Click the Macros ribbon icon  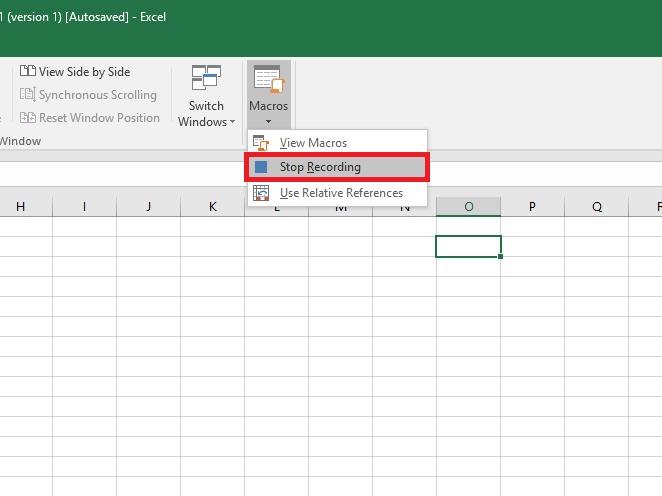[269, 79]
